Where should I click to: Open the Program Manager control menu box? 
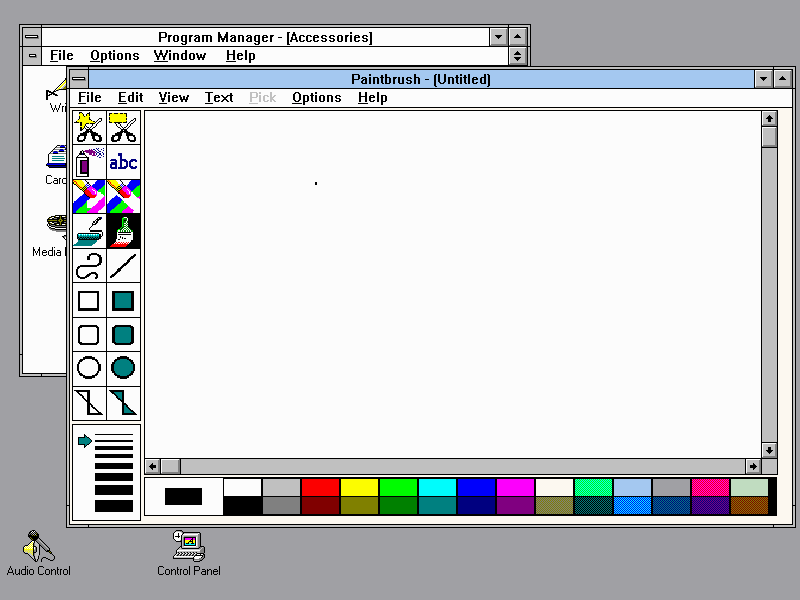pos(32,37)
